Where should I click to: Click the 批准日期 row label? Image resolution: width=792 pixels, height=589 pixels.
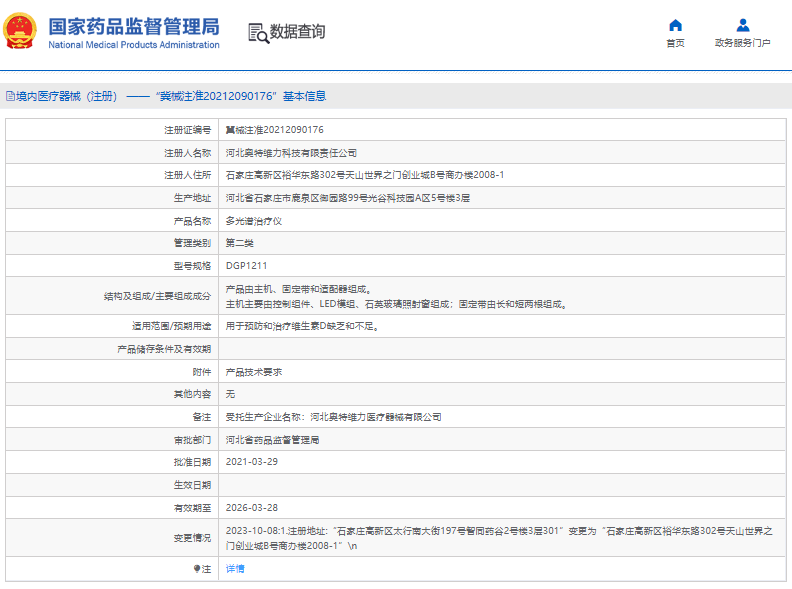[192, 462]
